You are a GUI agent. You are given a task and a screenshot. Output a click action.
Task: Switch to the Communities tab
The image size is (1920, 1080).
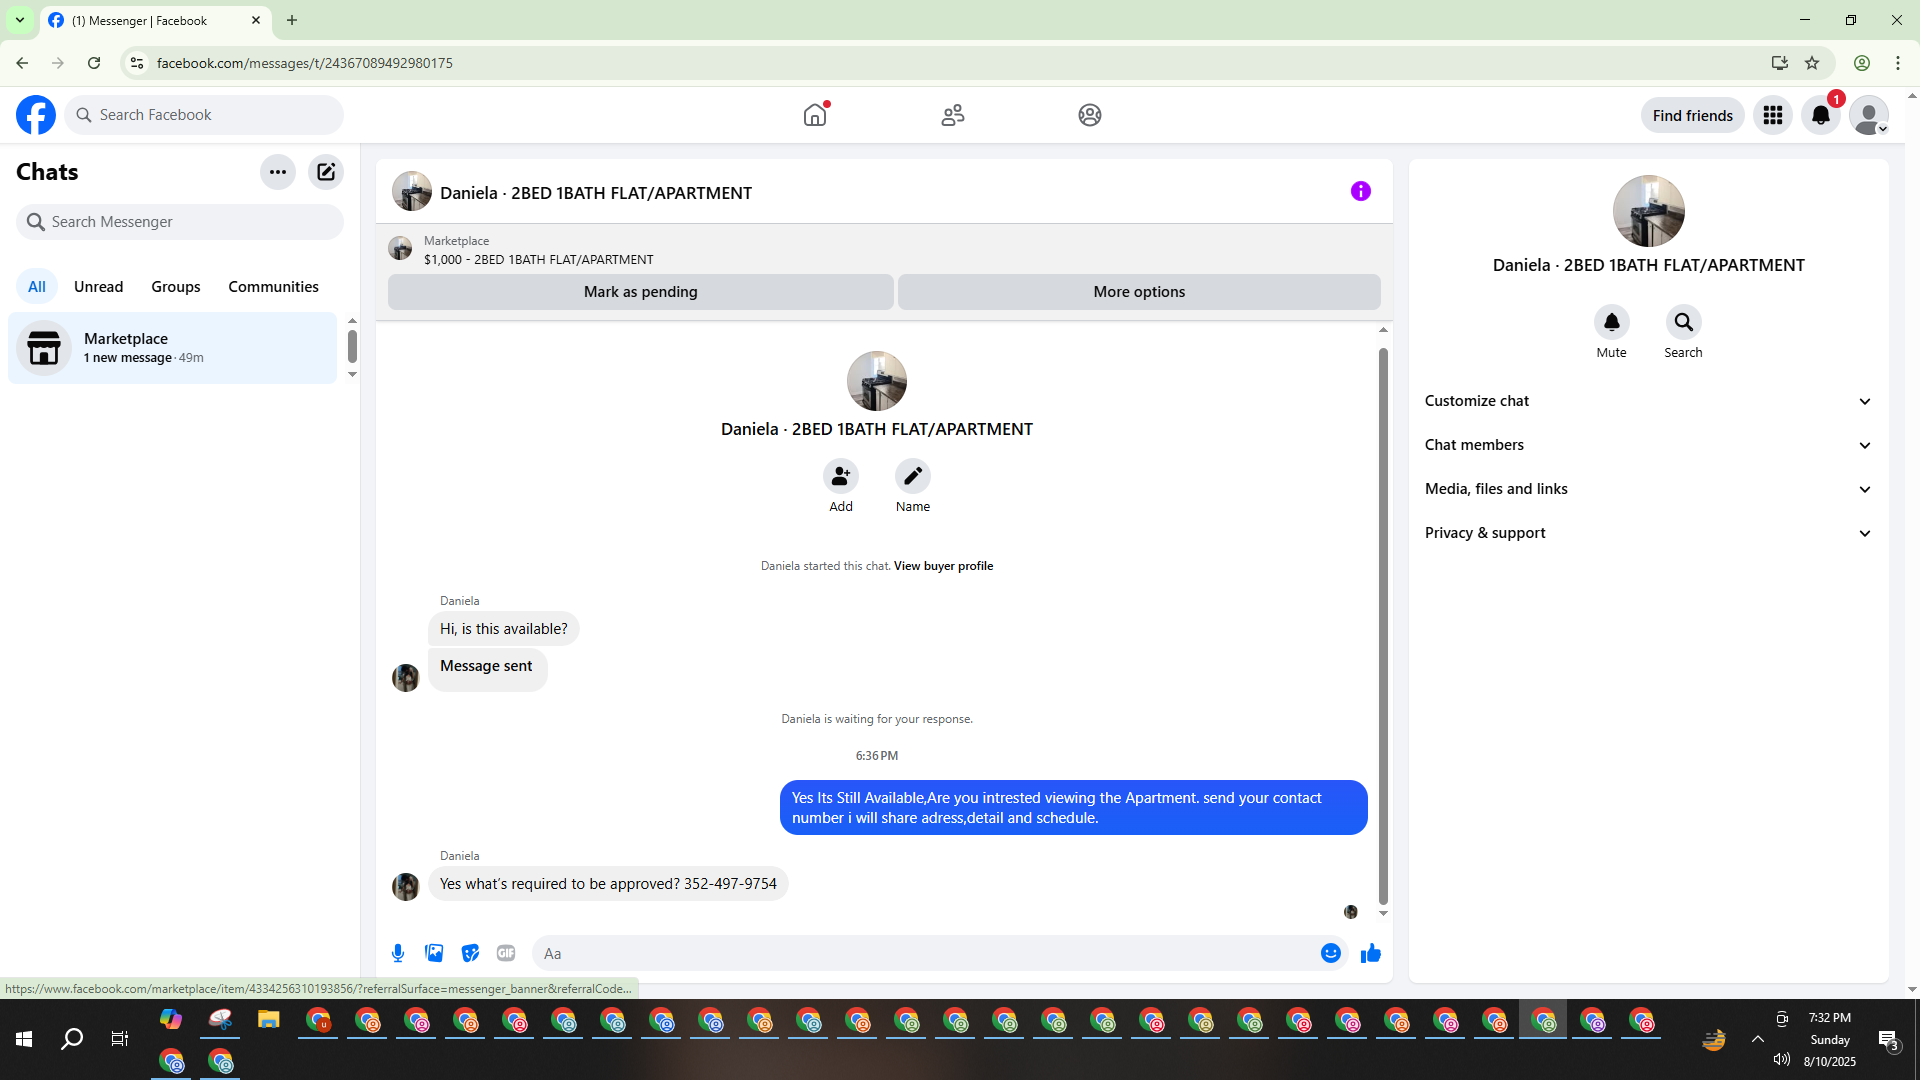[273, 287]
